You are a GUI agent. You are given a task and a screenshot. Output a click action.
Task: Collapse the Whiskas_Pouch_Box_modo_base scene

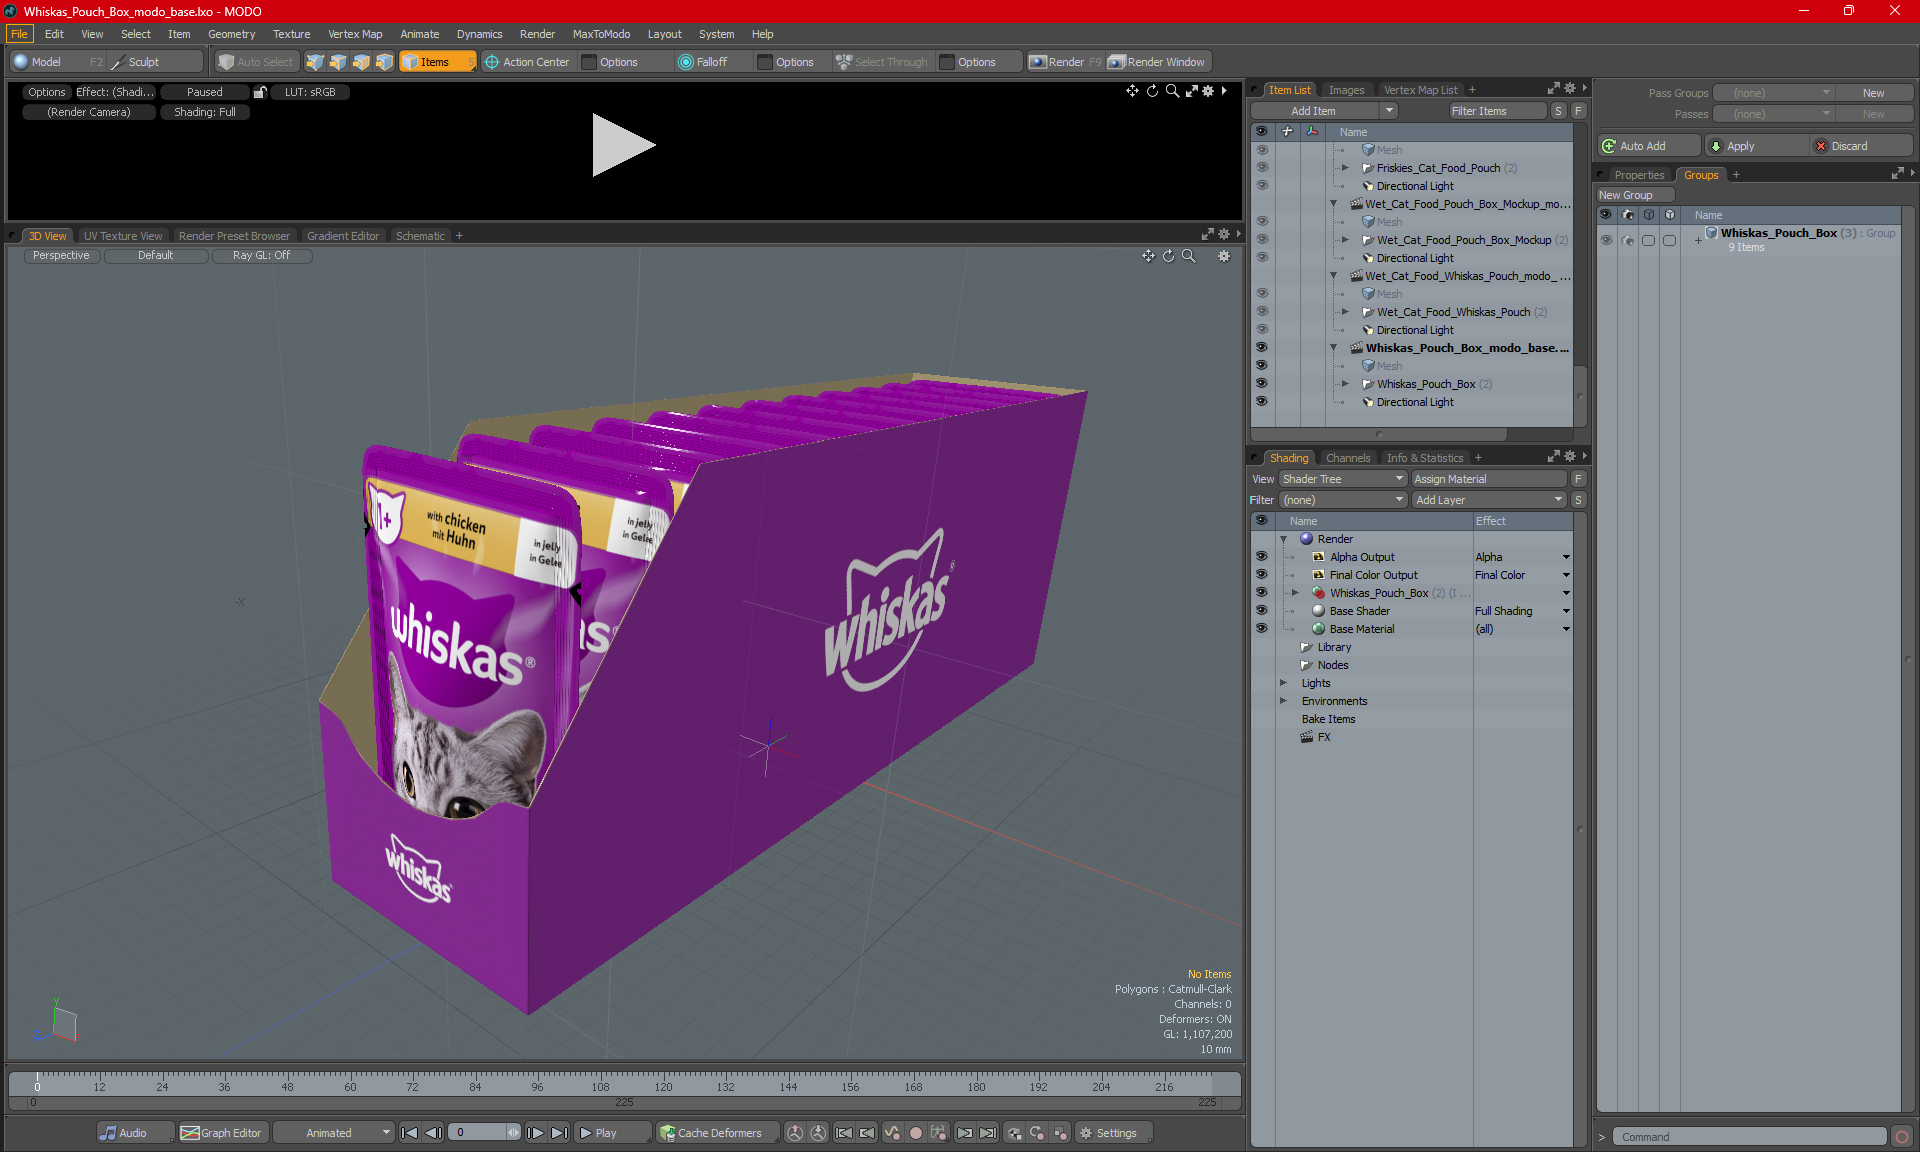pyautogui.click(x=1333, y=348)
